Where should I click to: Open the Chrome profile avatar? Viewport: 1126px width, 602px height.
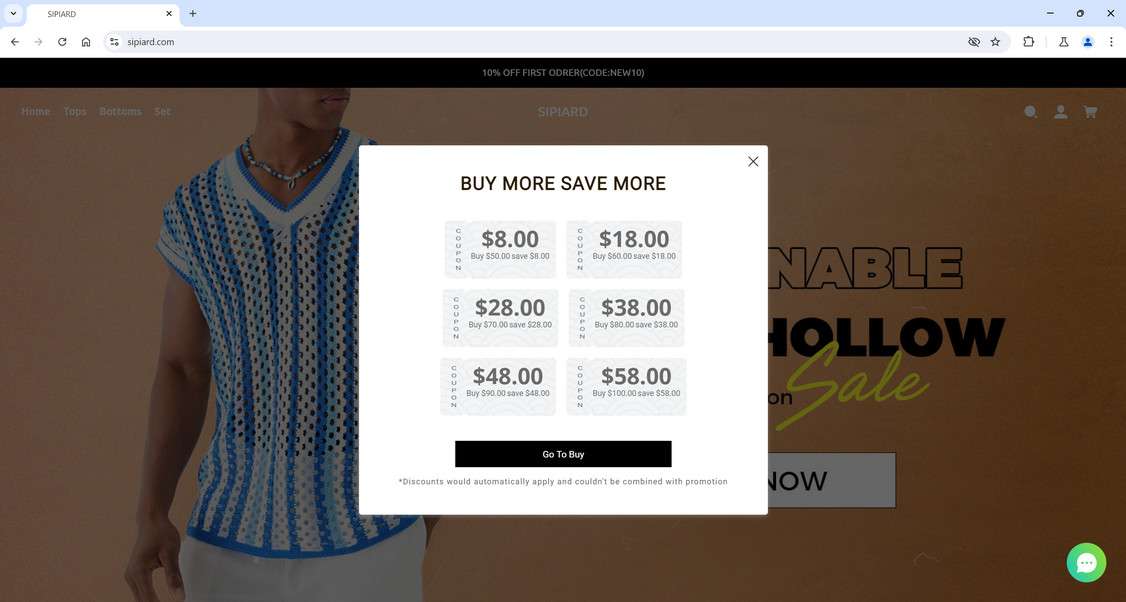1087,42
